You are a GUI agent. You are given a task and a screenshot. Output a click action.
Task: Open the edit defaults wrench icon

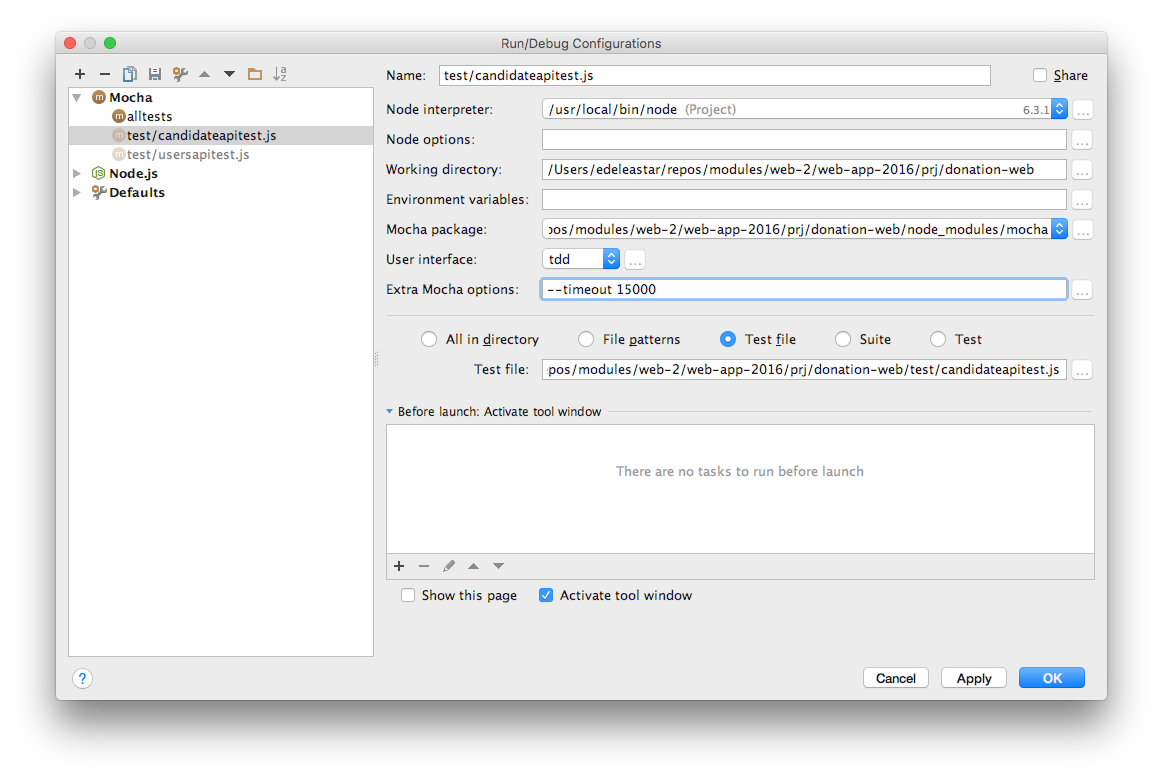pyautogui.click(x=180, y=74)
